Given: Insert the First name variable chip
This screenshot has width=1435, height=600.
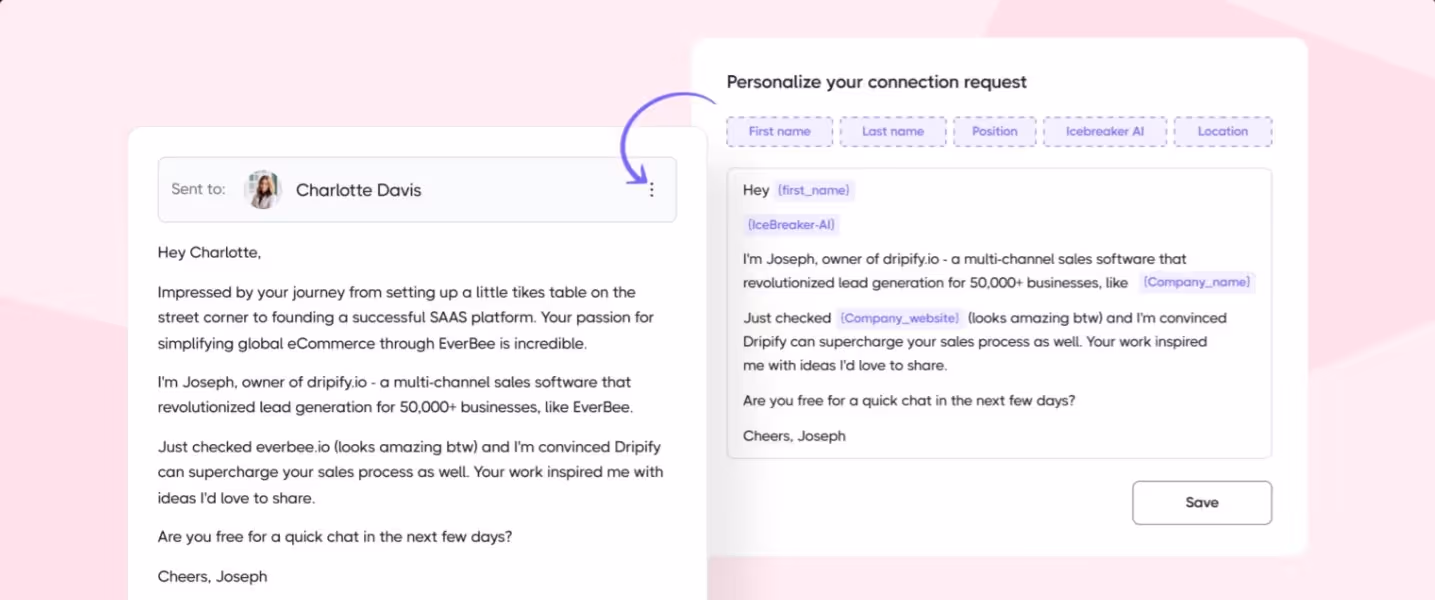Looking at the screenshot, I should [779, 131].
